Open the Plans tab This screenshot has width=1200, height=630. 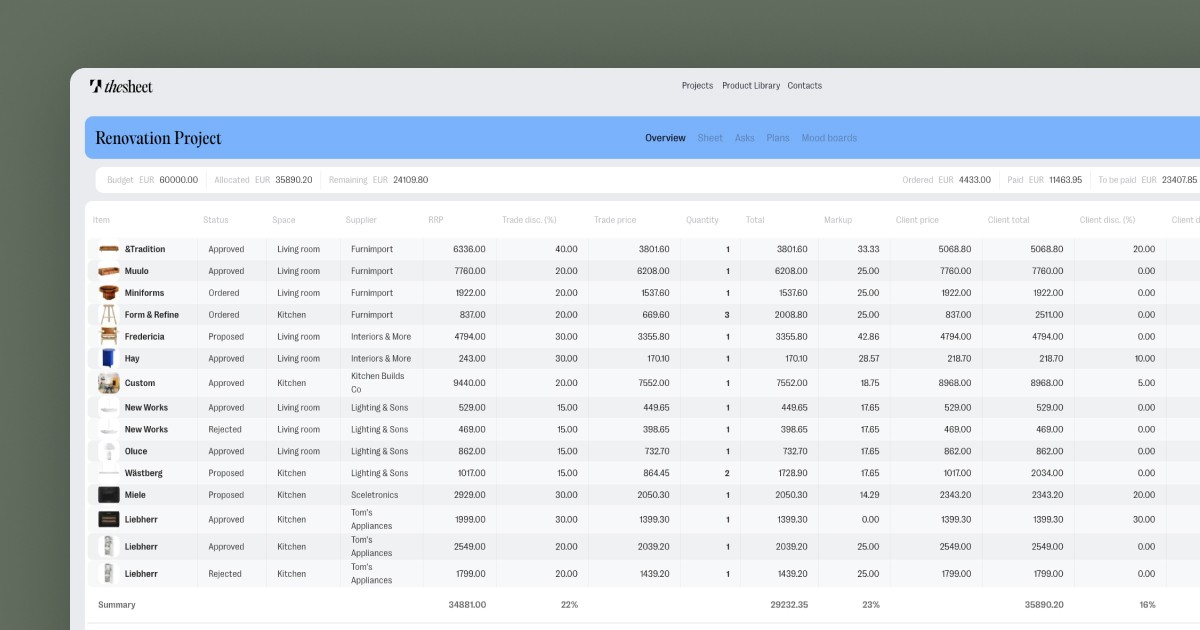point(778,138)
